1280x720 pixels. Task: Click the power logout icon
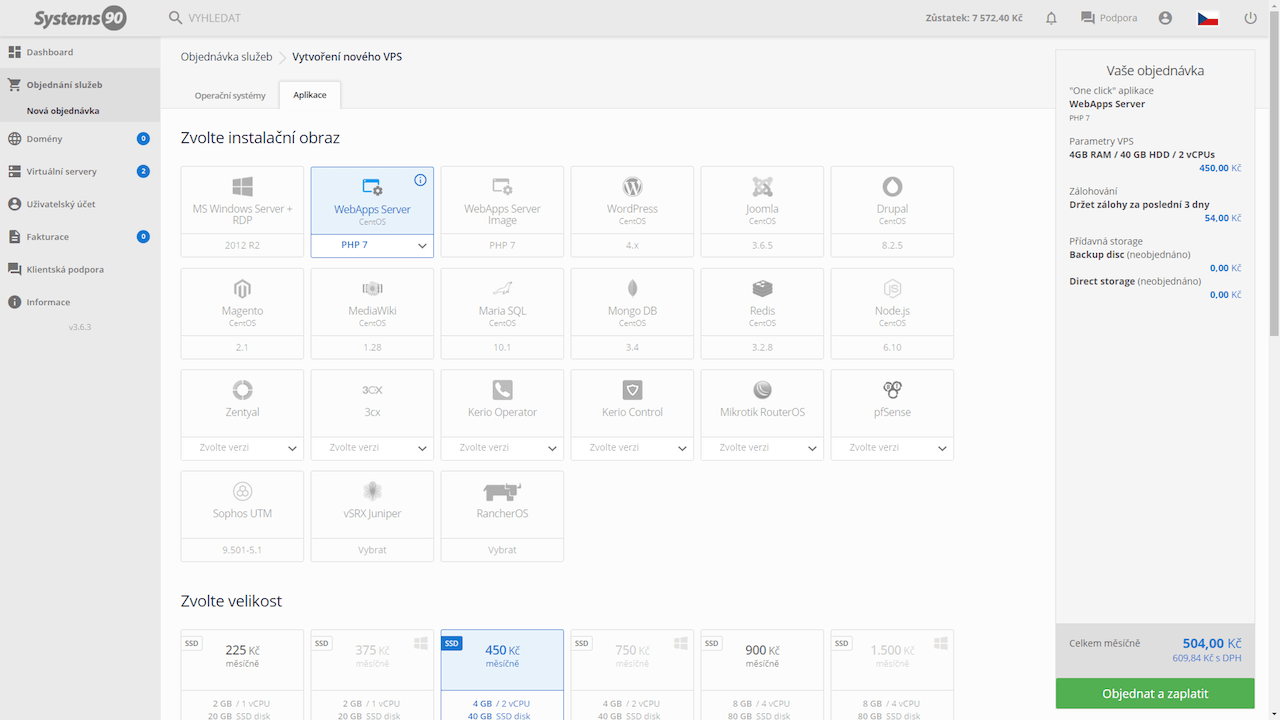point(1250,18)
